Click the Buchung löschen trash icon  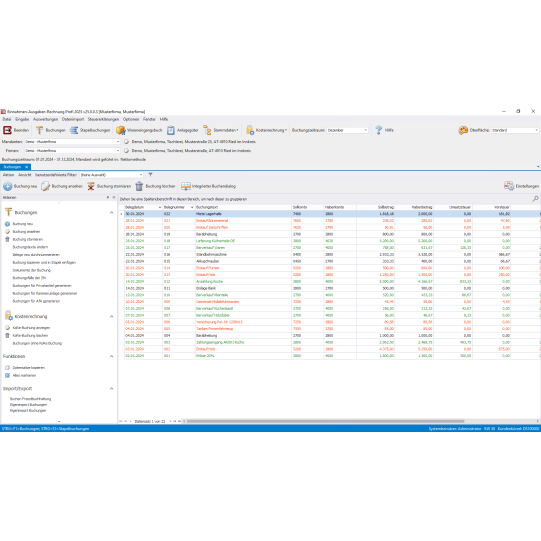coord(139,186)
